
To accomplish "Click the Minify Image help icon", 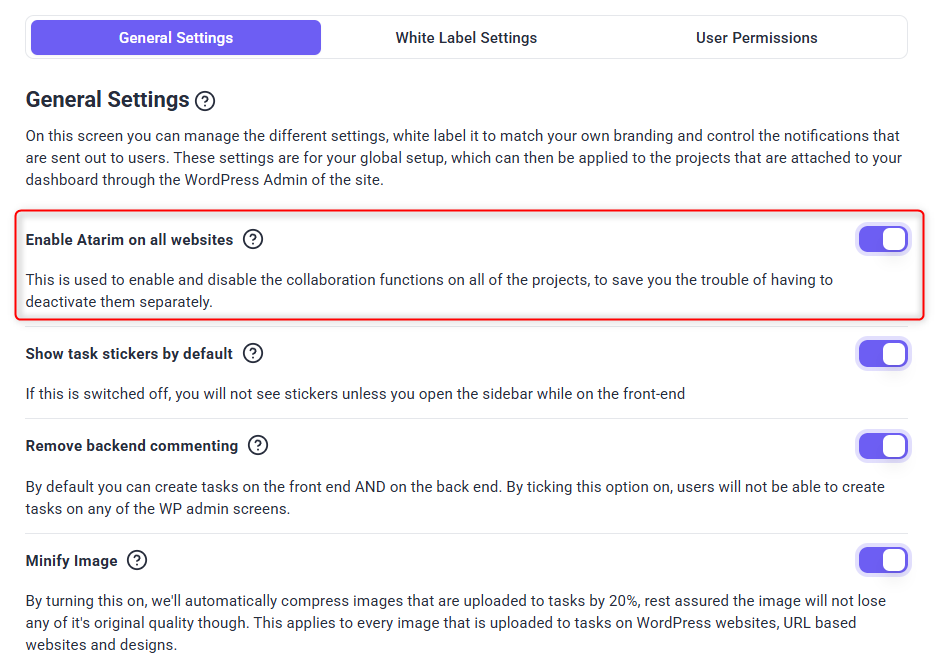I will [x=137, y=561].
